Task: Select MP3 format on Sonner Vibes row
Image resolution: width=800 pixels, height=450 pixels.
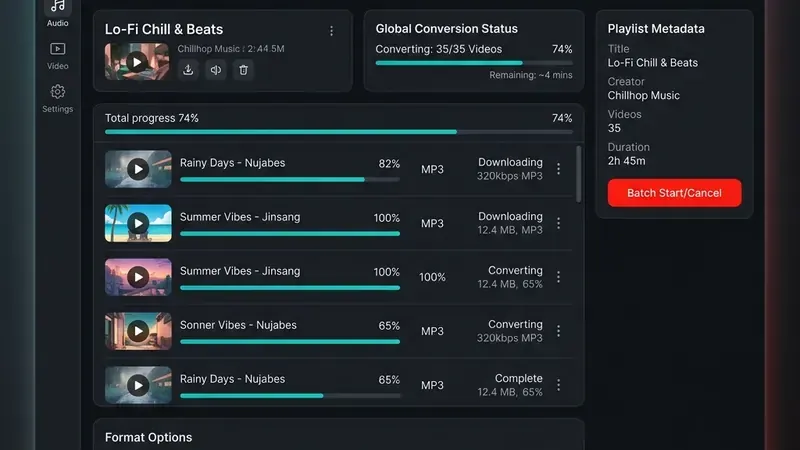Action: pyautogui.click(x=432, y=332)
